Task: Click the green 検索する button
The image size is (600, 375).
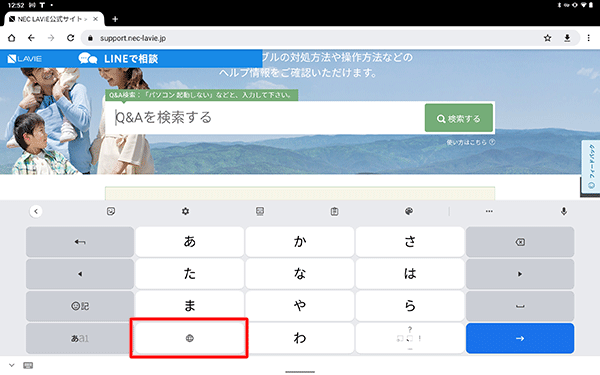Action: click(458, 118)
